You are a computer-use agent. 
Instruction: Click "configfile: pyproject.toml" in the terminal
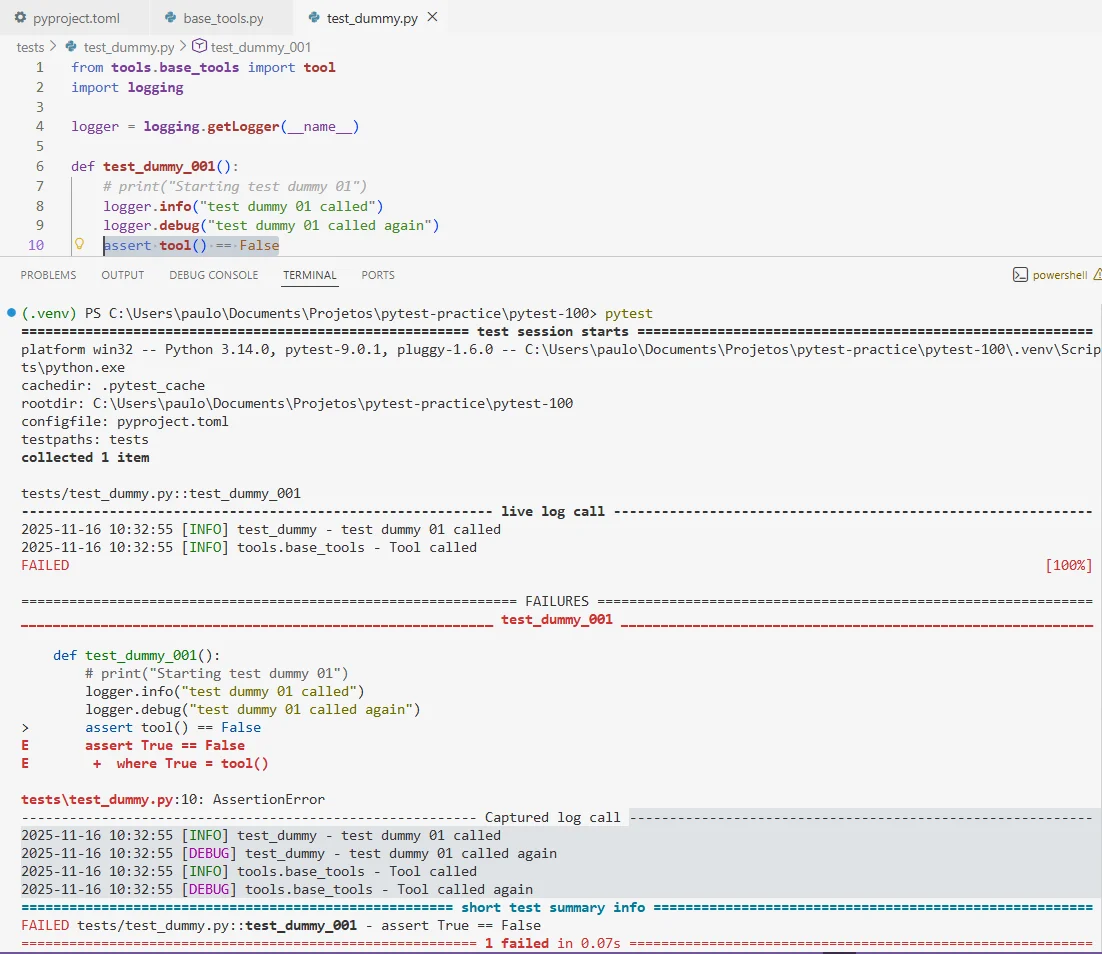pyautogui.click(x=124, y=422)
